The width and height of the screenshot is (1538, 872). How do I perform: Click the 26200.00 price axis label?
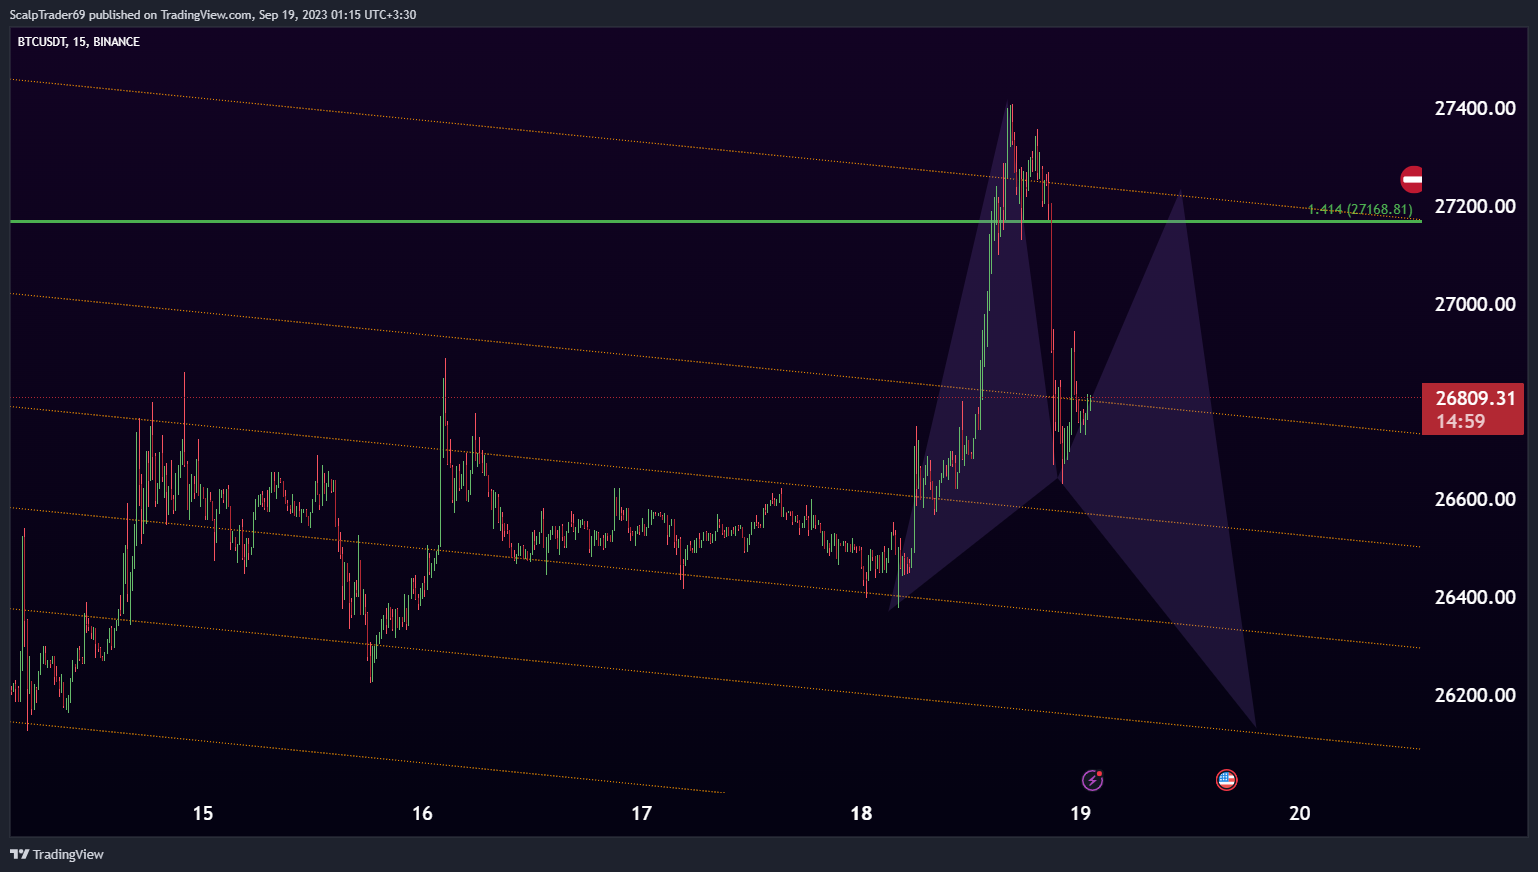(1475, 695)
